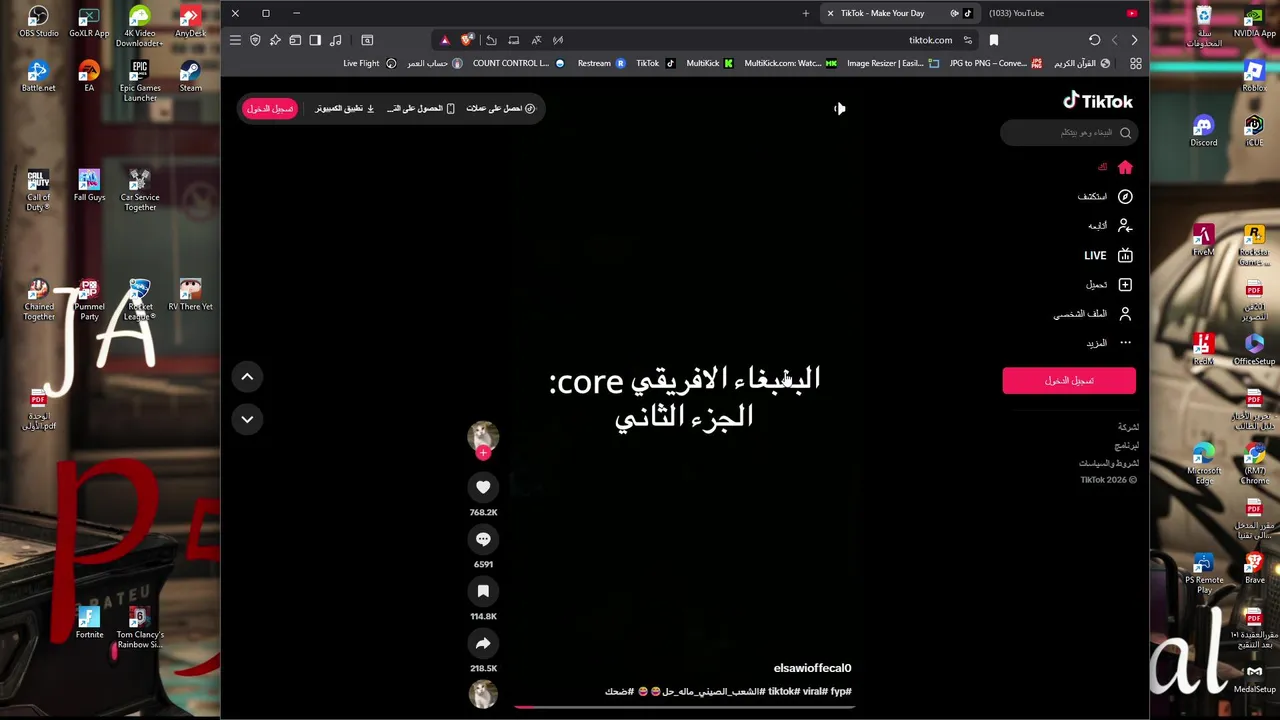Mute the TikTok tab audio icon
Image resolution: width=1280 pixels, height=720 pixels.
pos(954,13)
